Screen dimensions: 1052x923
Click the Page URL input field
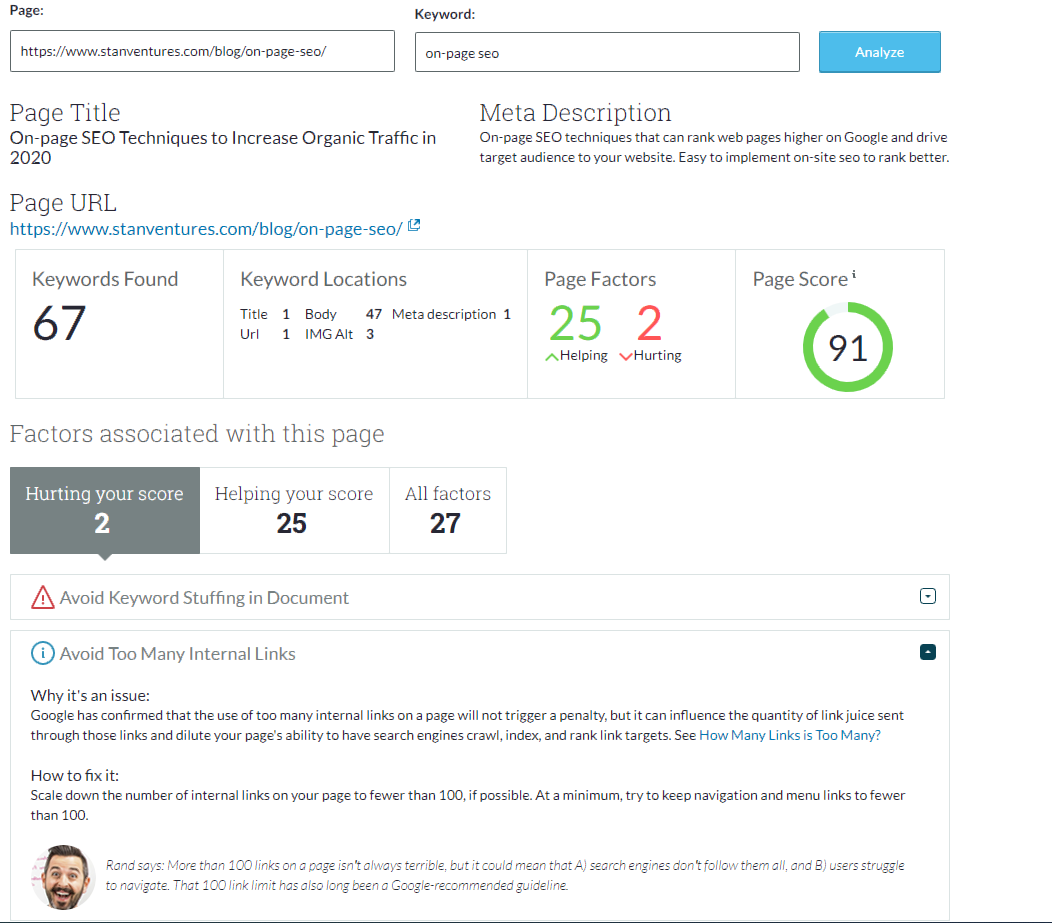(x=202, y=52)
